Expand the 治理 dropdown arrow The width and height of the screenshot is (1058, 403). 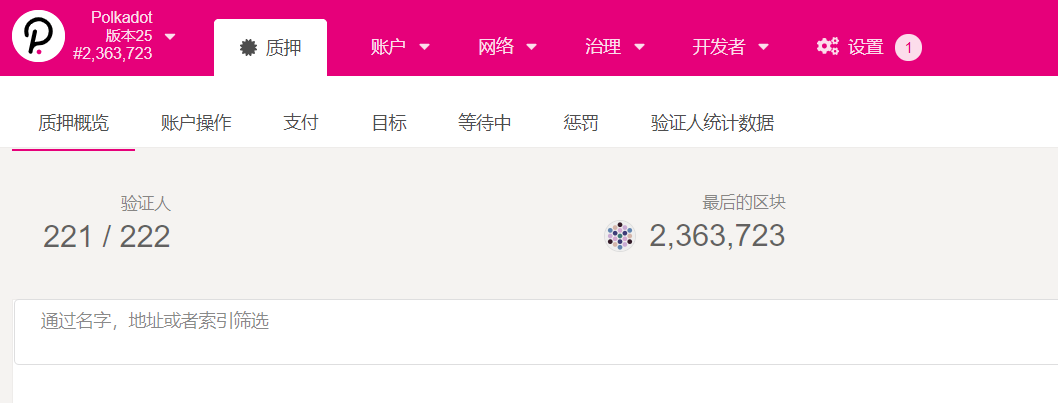(x=639, y=47)
